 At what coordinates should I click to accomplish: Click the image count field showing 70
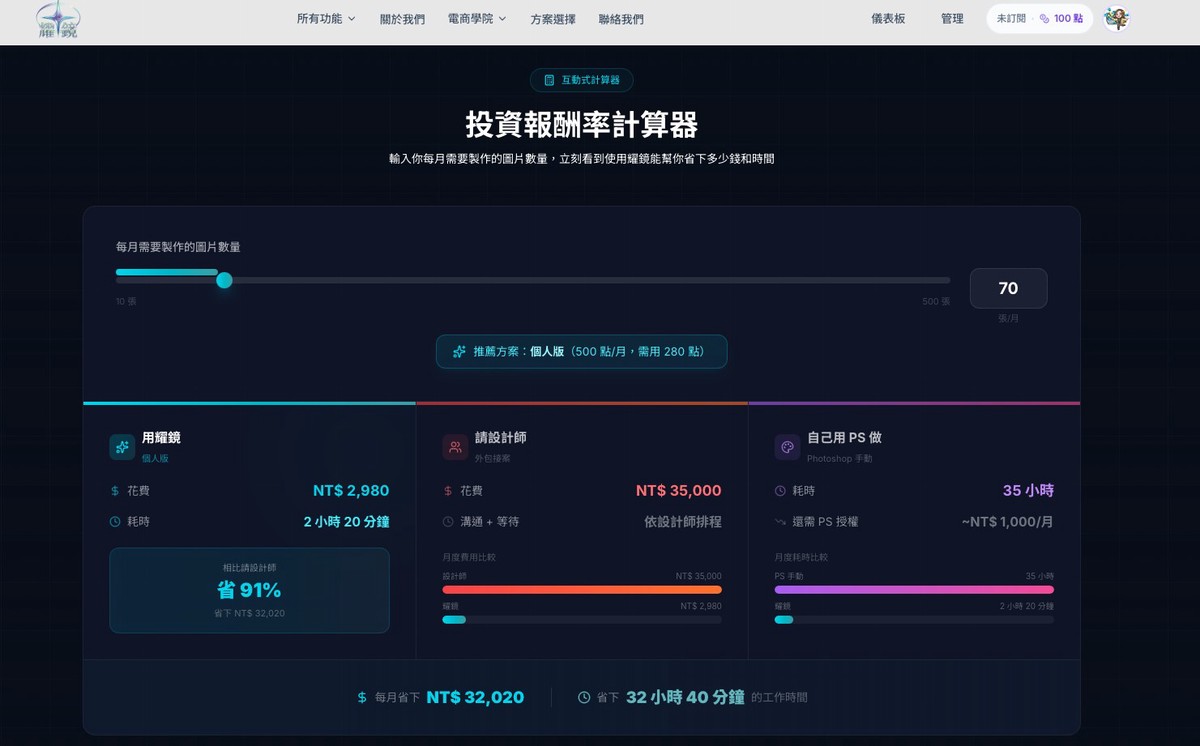[x=1008, y=288]
